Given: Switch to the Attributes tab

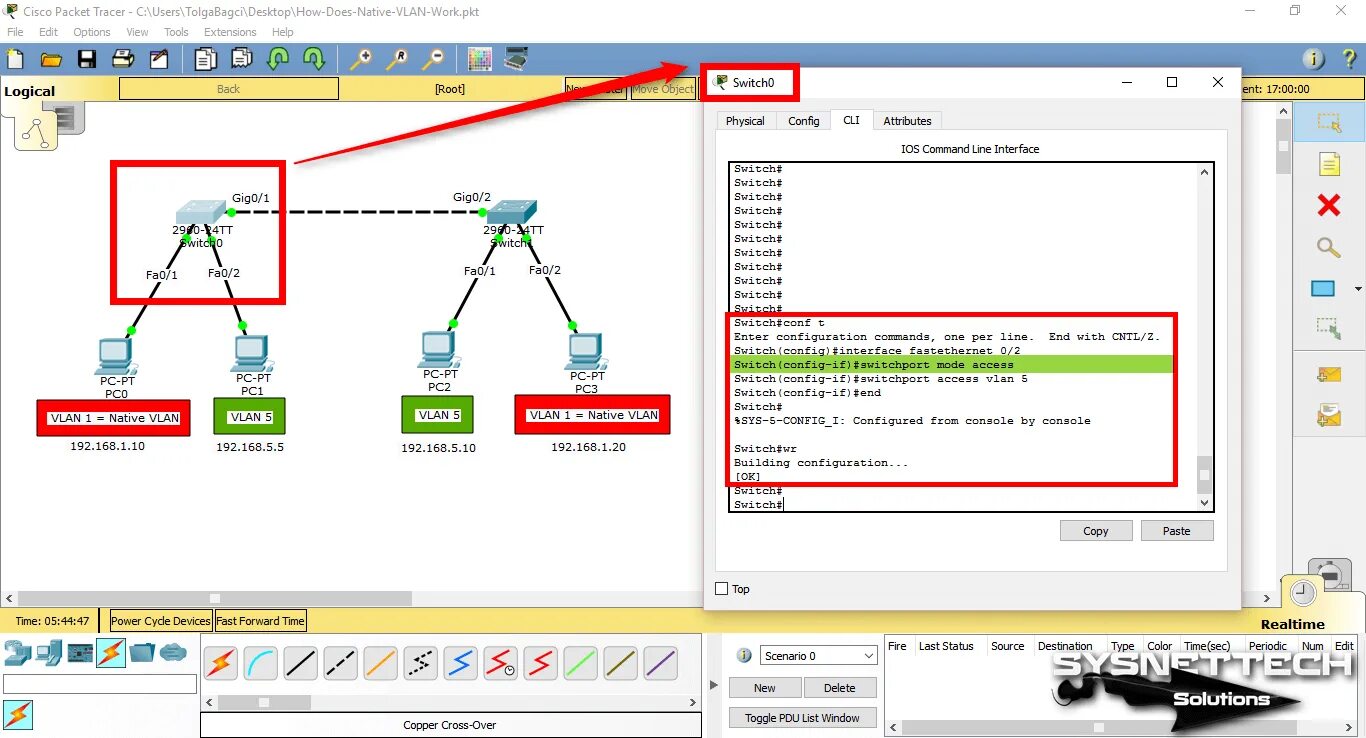Looking at the screenshot, I should (907, 121).
